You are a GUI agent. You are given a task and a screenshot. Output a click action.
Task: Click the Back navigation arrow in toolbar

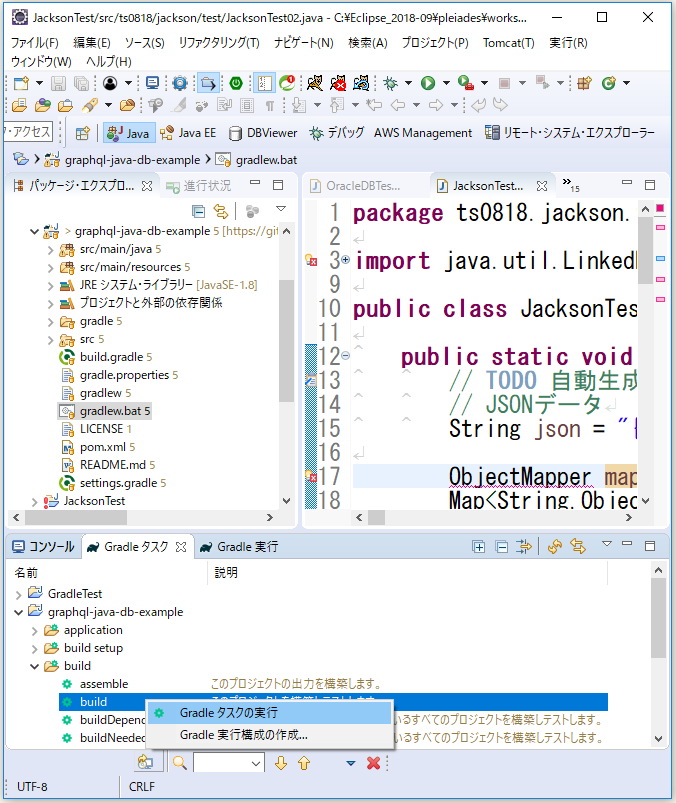398,105
